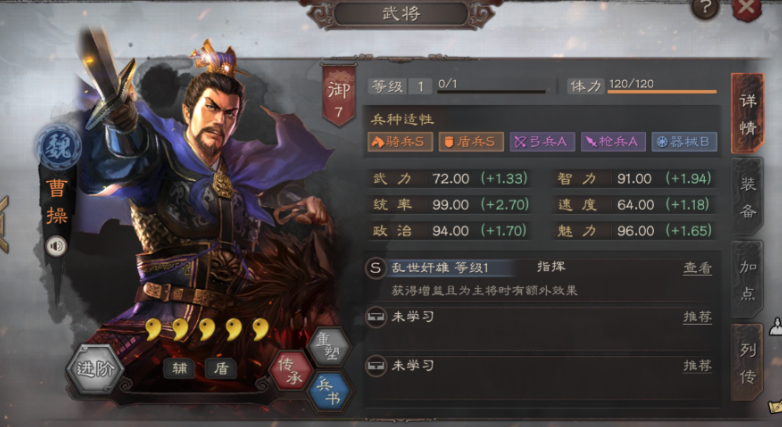Click first 推荐 link beside empty skill
Screen dimensions: 782x427
[697, 317]
